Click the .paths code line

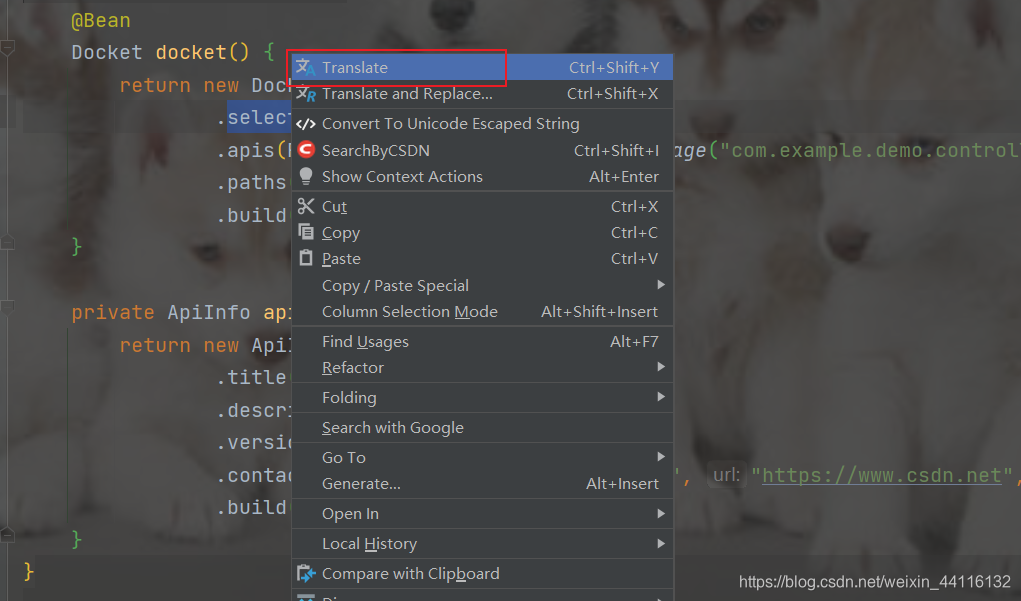pos(253,182)
